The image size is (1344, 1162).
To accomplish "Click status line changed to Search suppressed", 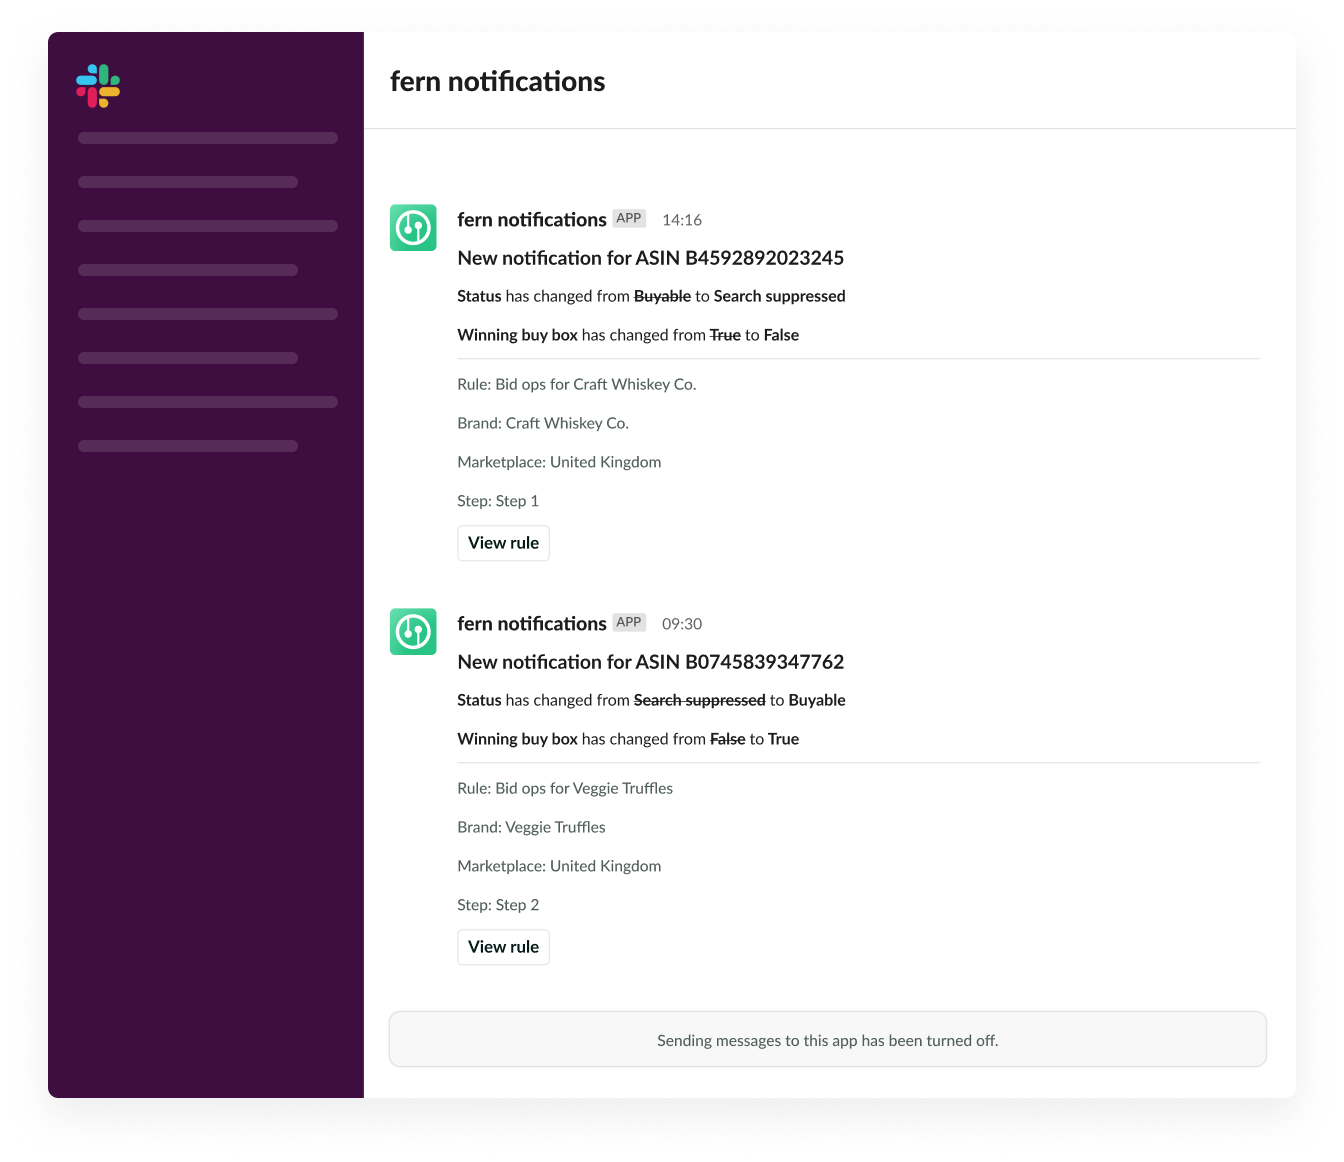I will click(651, 296).
